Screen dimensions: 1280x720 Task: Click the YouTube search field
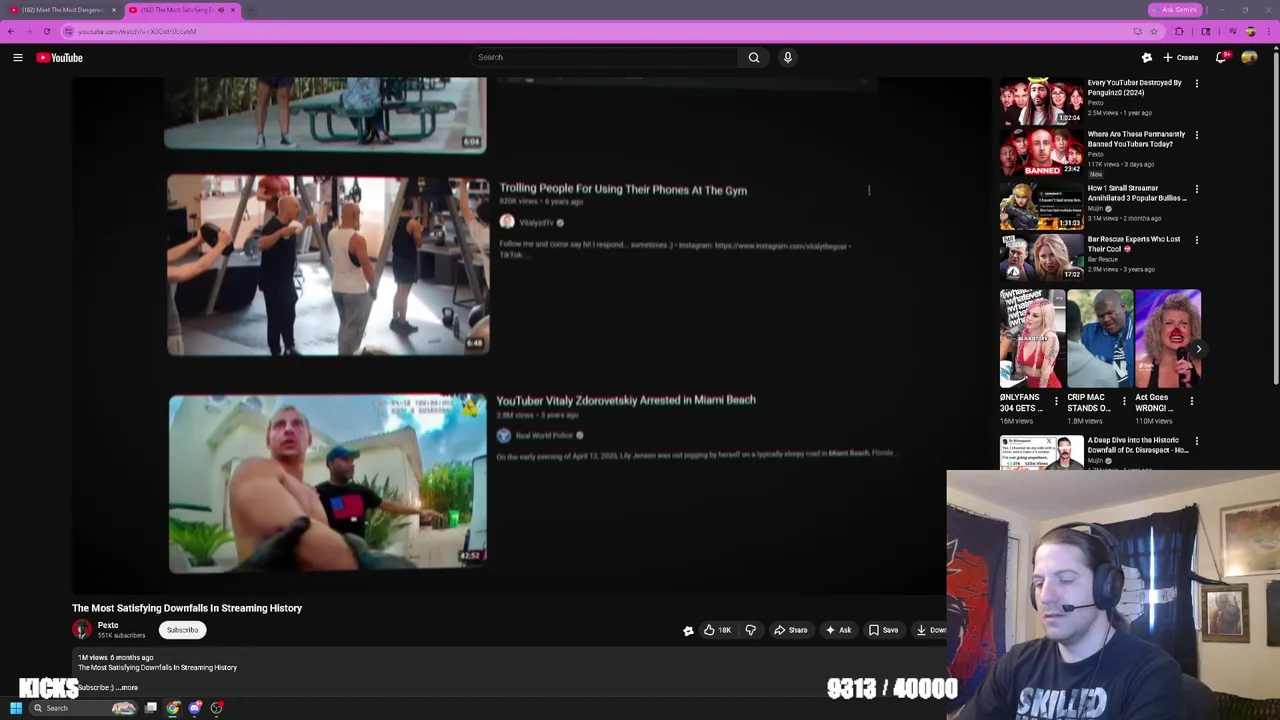605,57
